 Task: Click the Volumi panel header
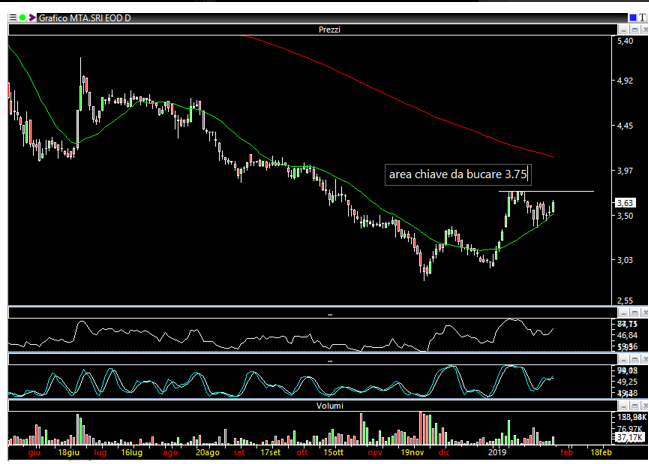click(312, 406)
